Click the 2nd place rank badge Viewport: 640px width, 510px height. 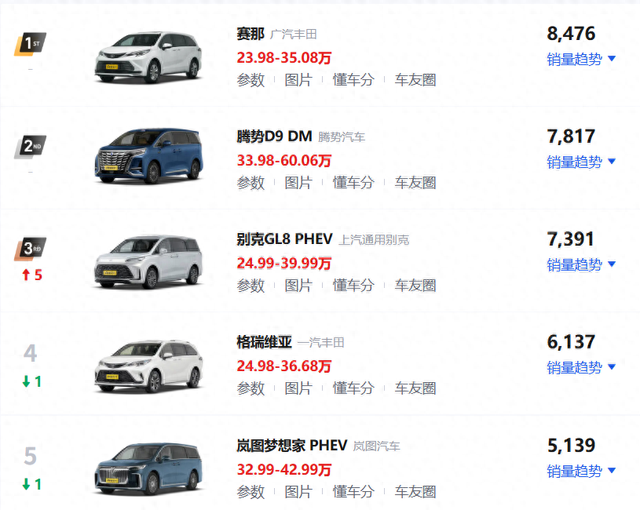click(30, 146)
